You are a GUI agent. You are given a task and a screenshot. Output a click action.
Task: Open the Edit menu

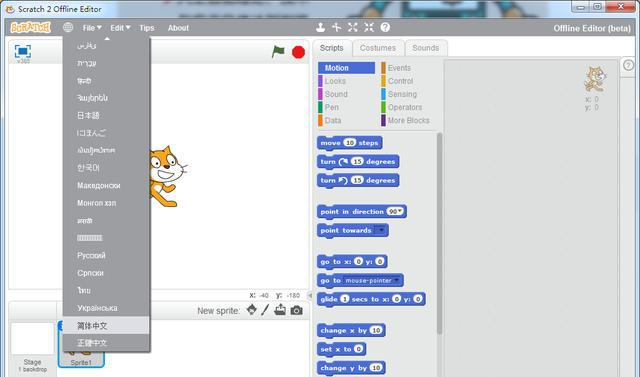(x=120, y=28)
